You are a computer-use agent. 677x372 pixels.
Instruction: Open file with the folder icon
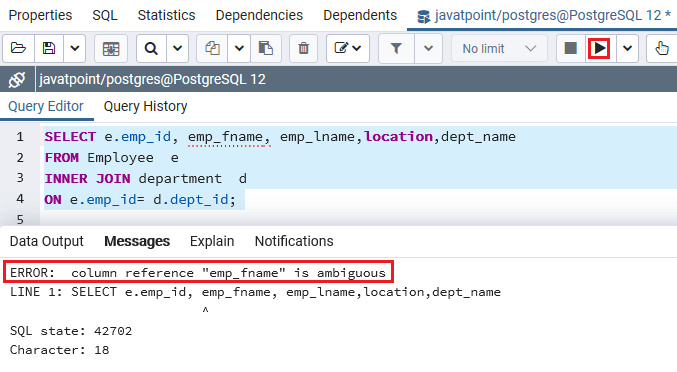(x=19, y=49)
